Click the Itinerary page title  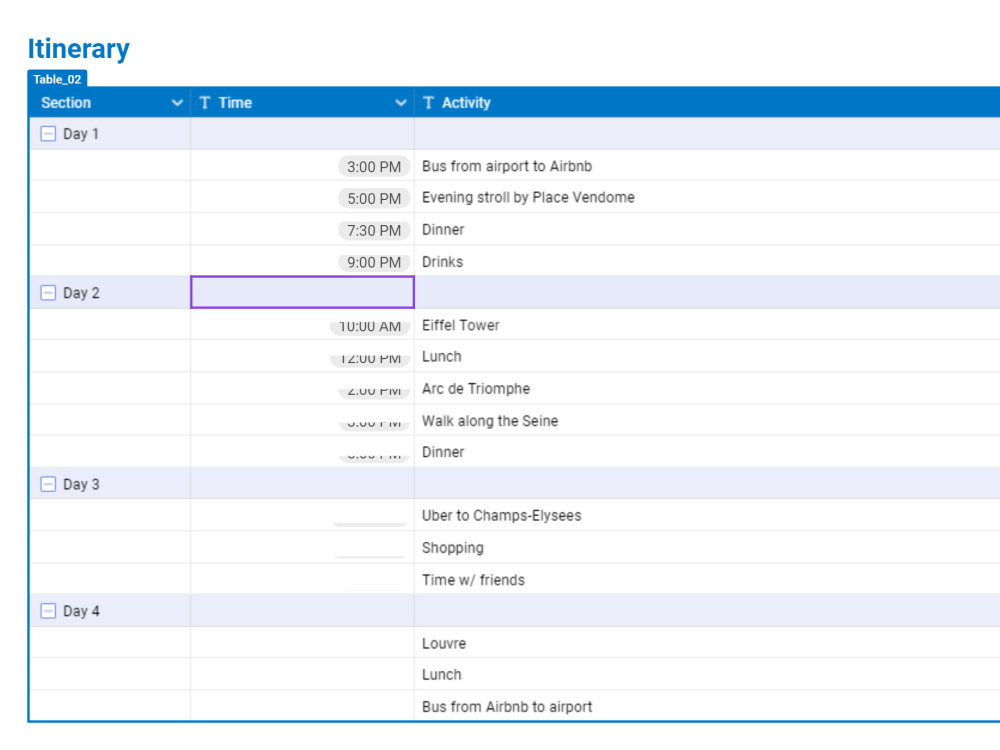coord(78,48)
